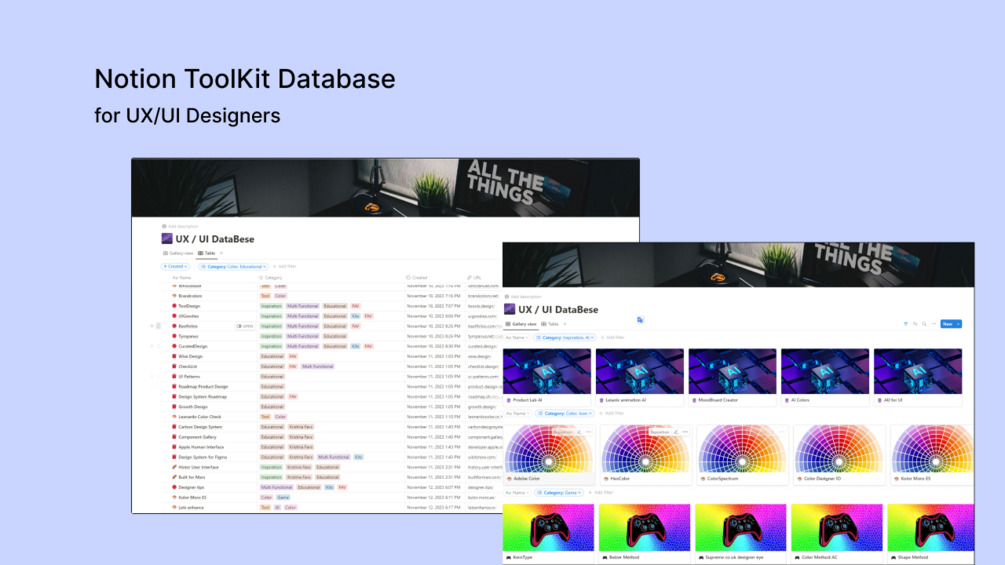Open Category: Color, Educational filter dropdown
Image resolution: width=1005 pixels, height=565 pixels.
[233, 266]
